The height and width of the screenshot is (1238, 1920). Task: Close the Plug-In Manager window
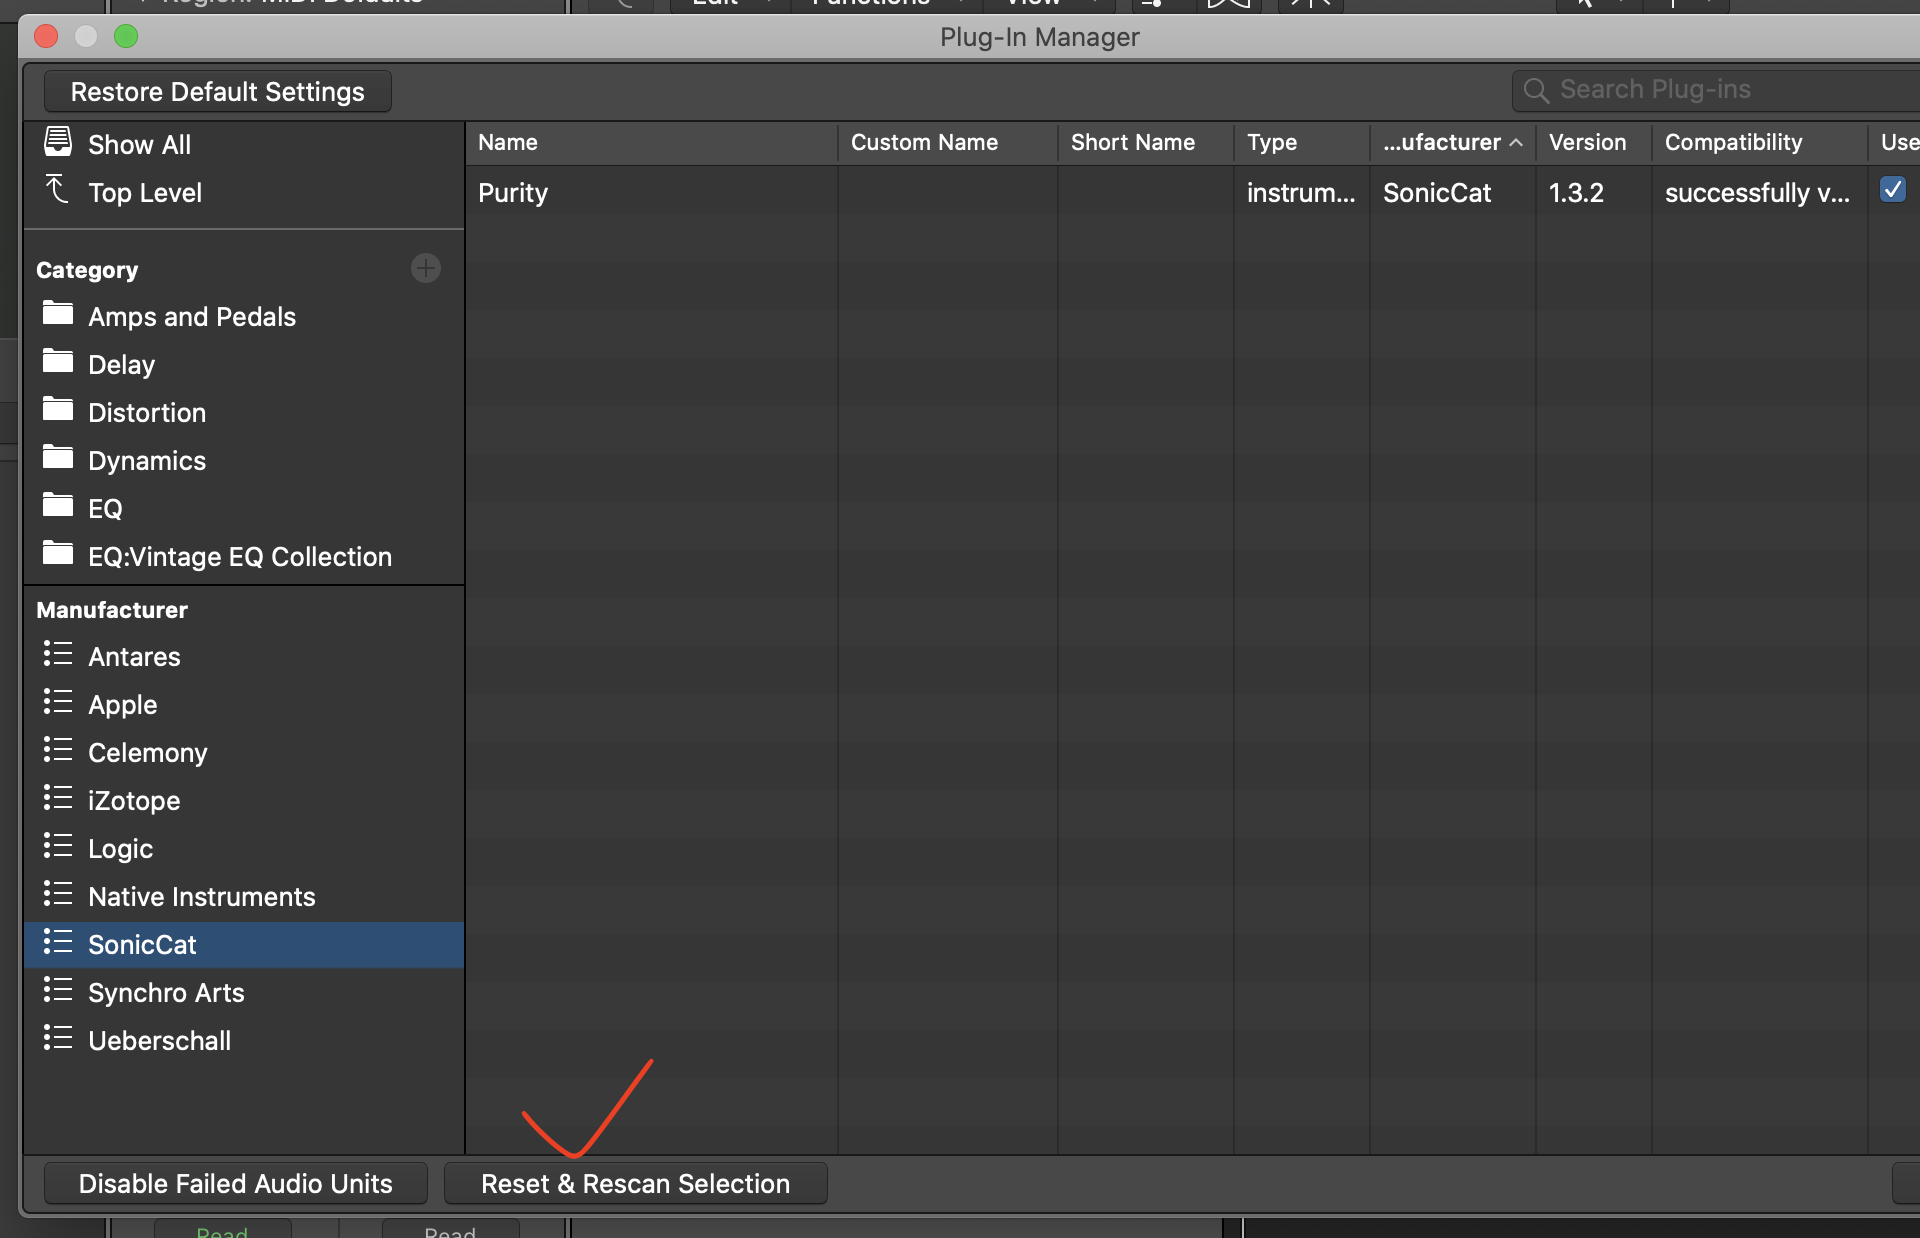[x=46, y=37]
